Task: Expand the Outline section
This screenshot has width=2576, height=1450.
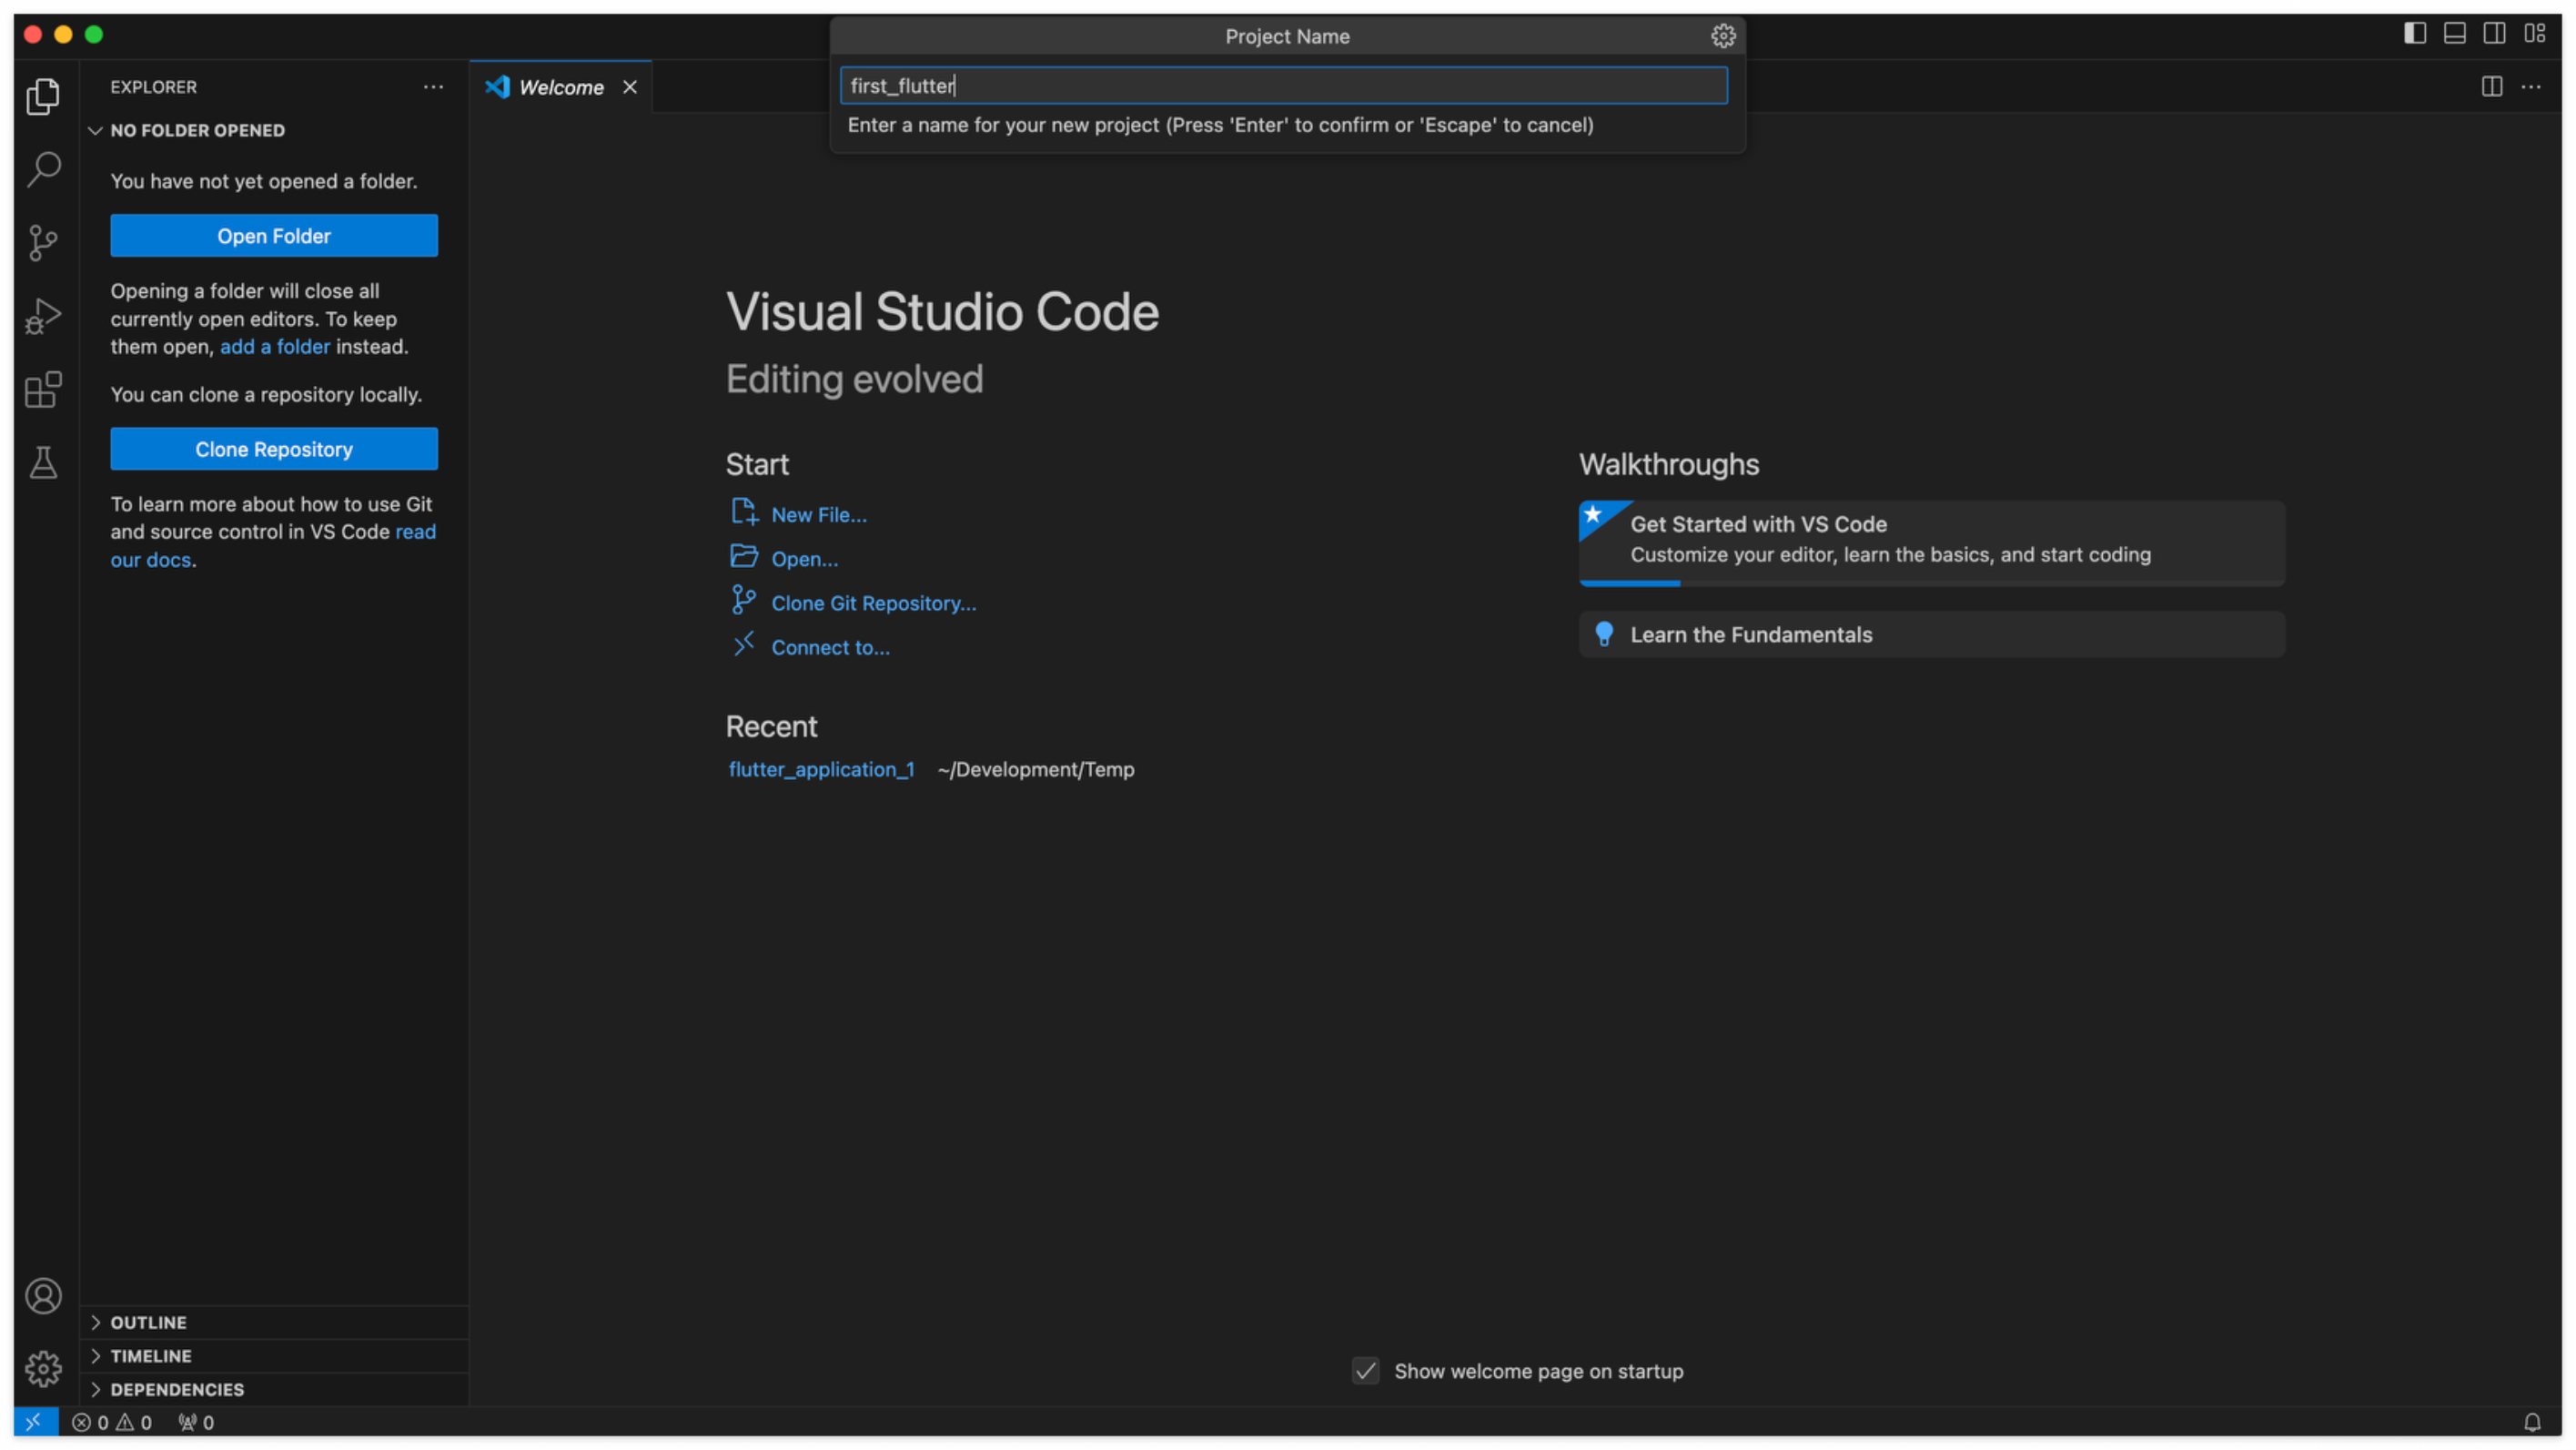Action: click(x=148, y=1322)
